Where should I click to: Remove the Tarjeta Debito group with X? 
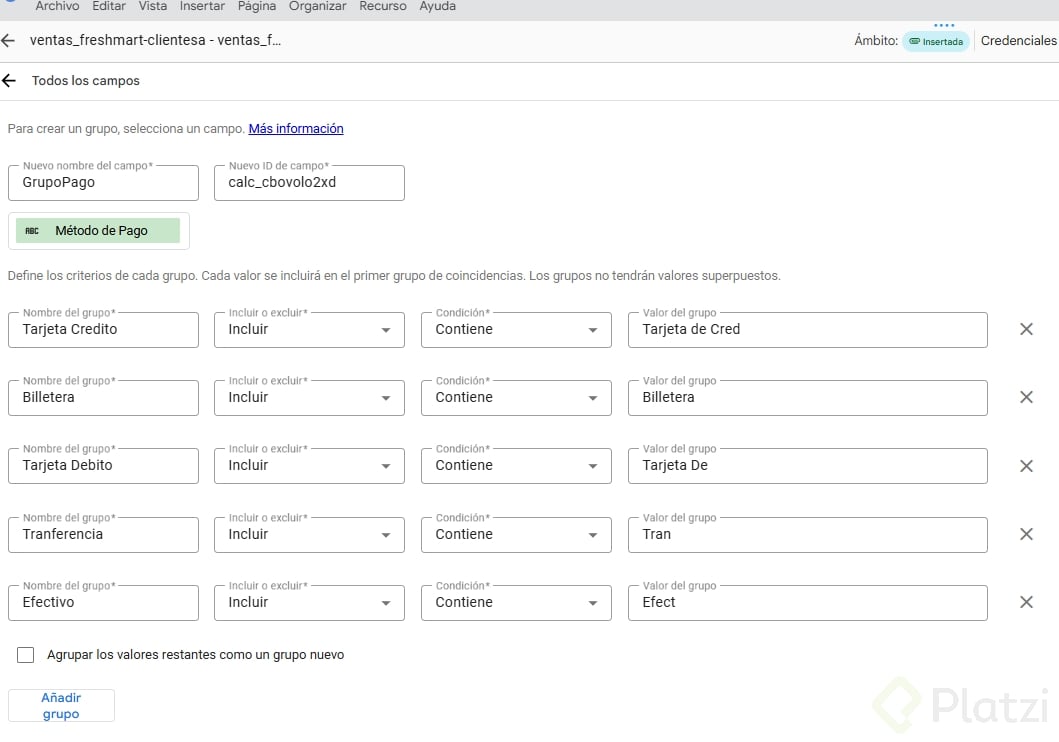1026,466
